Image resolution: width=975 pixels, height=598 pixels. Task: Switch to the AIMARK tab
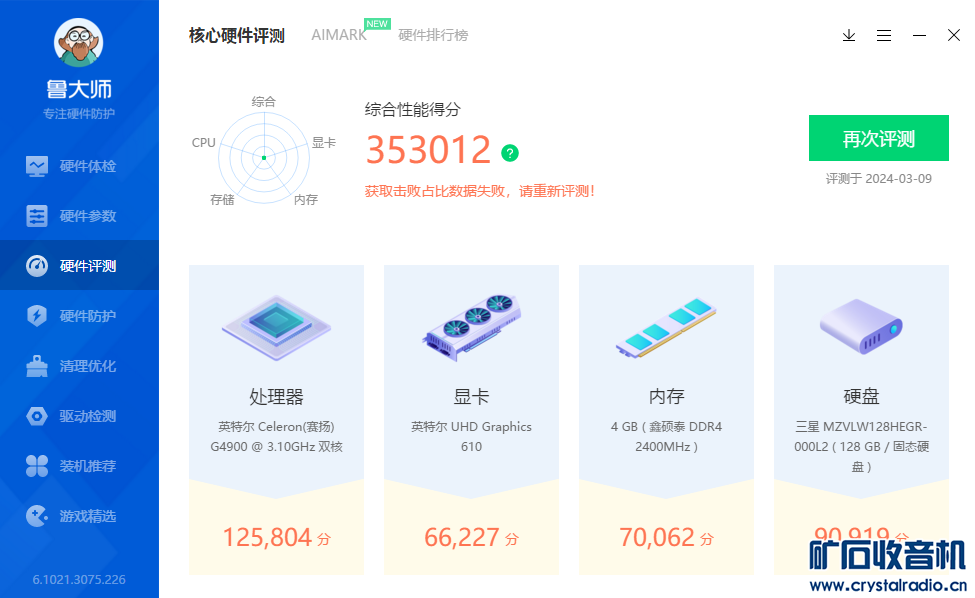pyautogui.click(x=339, y=35)
